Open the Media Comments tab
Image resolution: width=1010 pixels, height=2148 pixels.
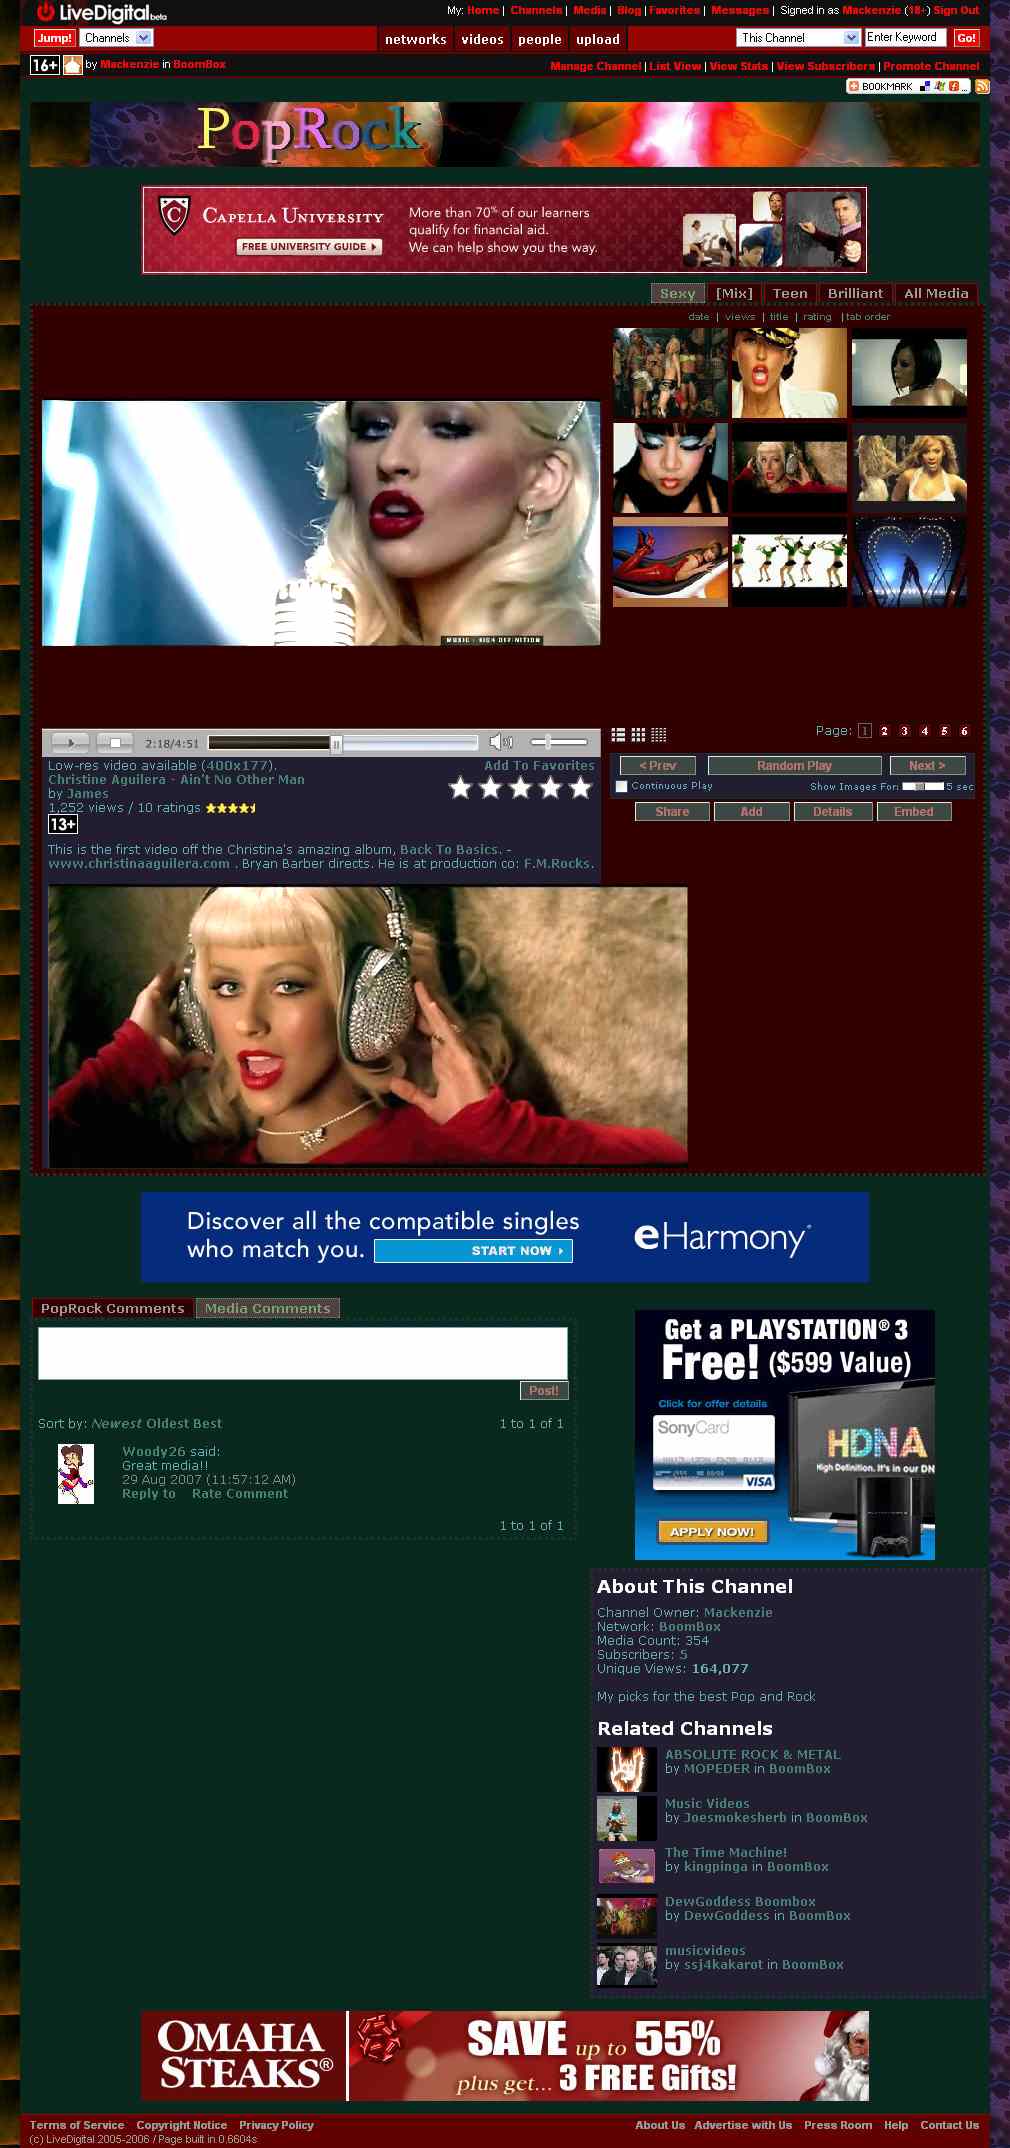tap(267, 1308)
